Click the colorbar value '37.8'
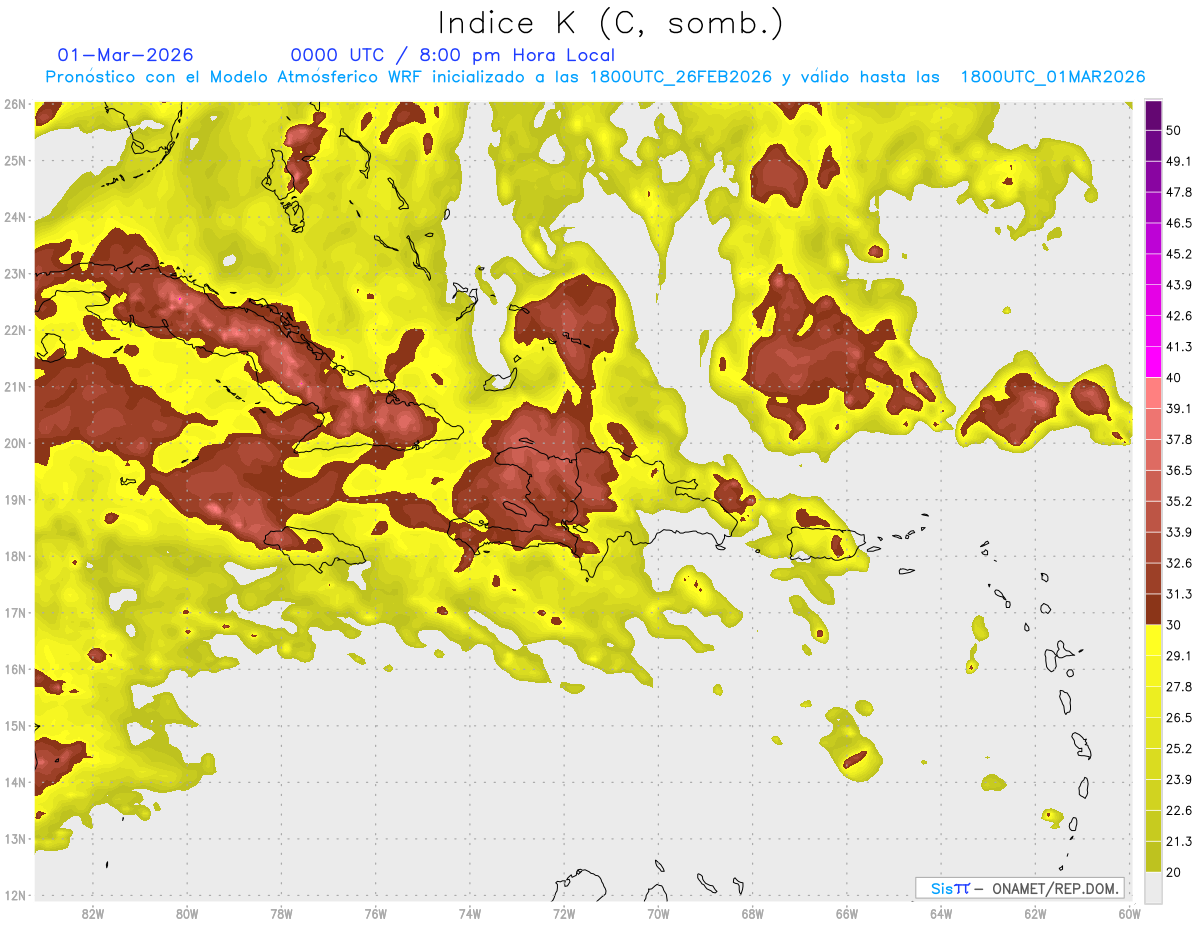 tap(1179, 439)
